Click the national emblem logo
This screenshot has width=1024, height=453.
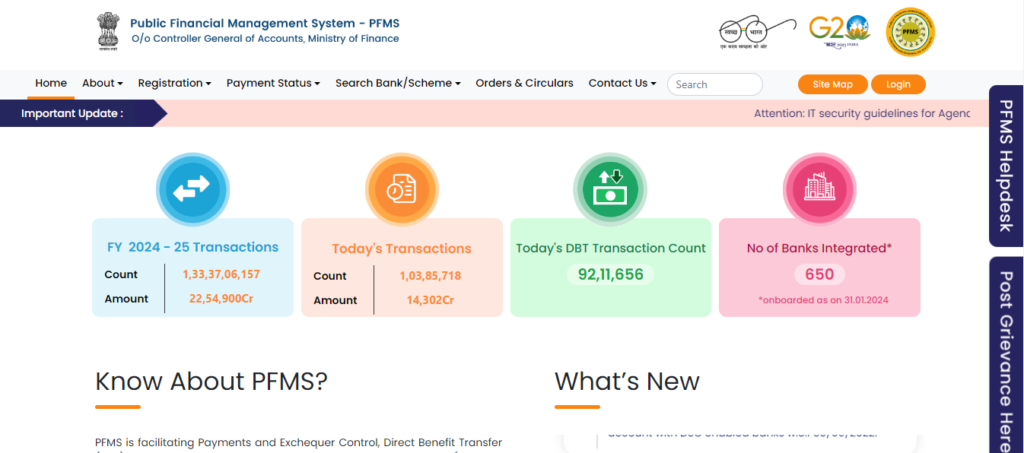pyautogui.click(x=108, y=31)
